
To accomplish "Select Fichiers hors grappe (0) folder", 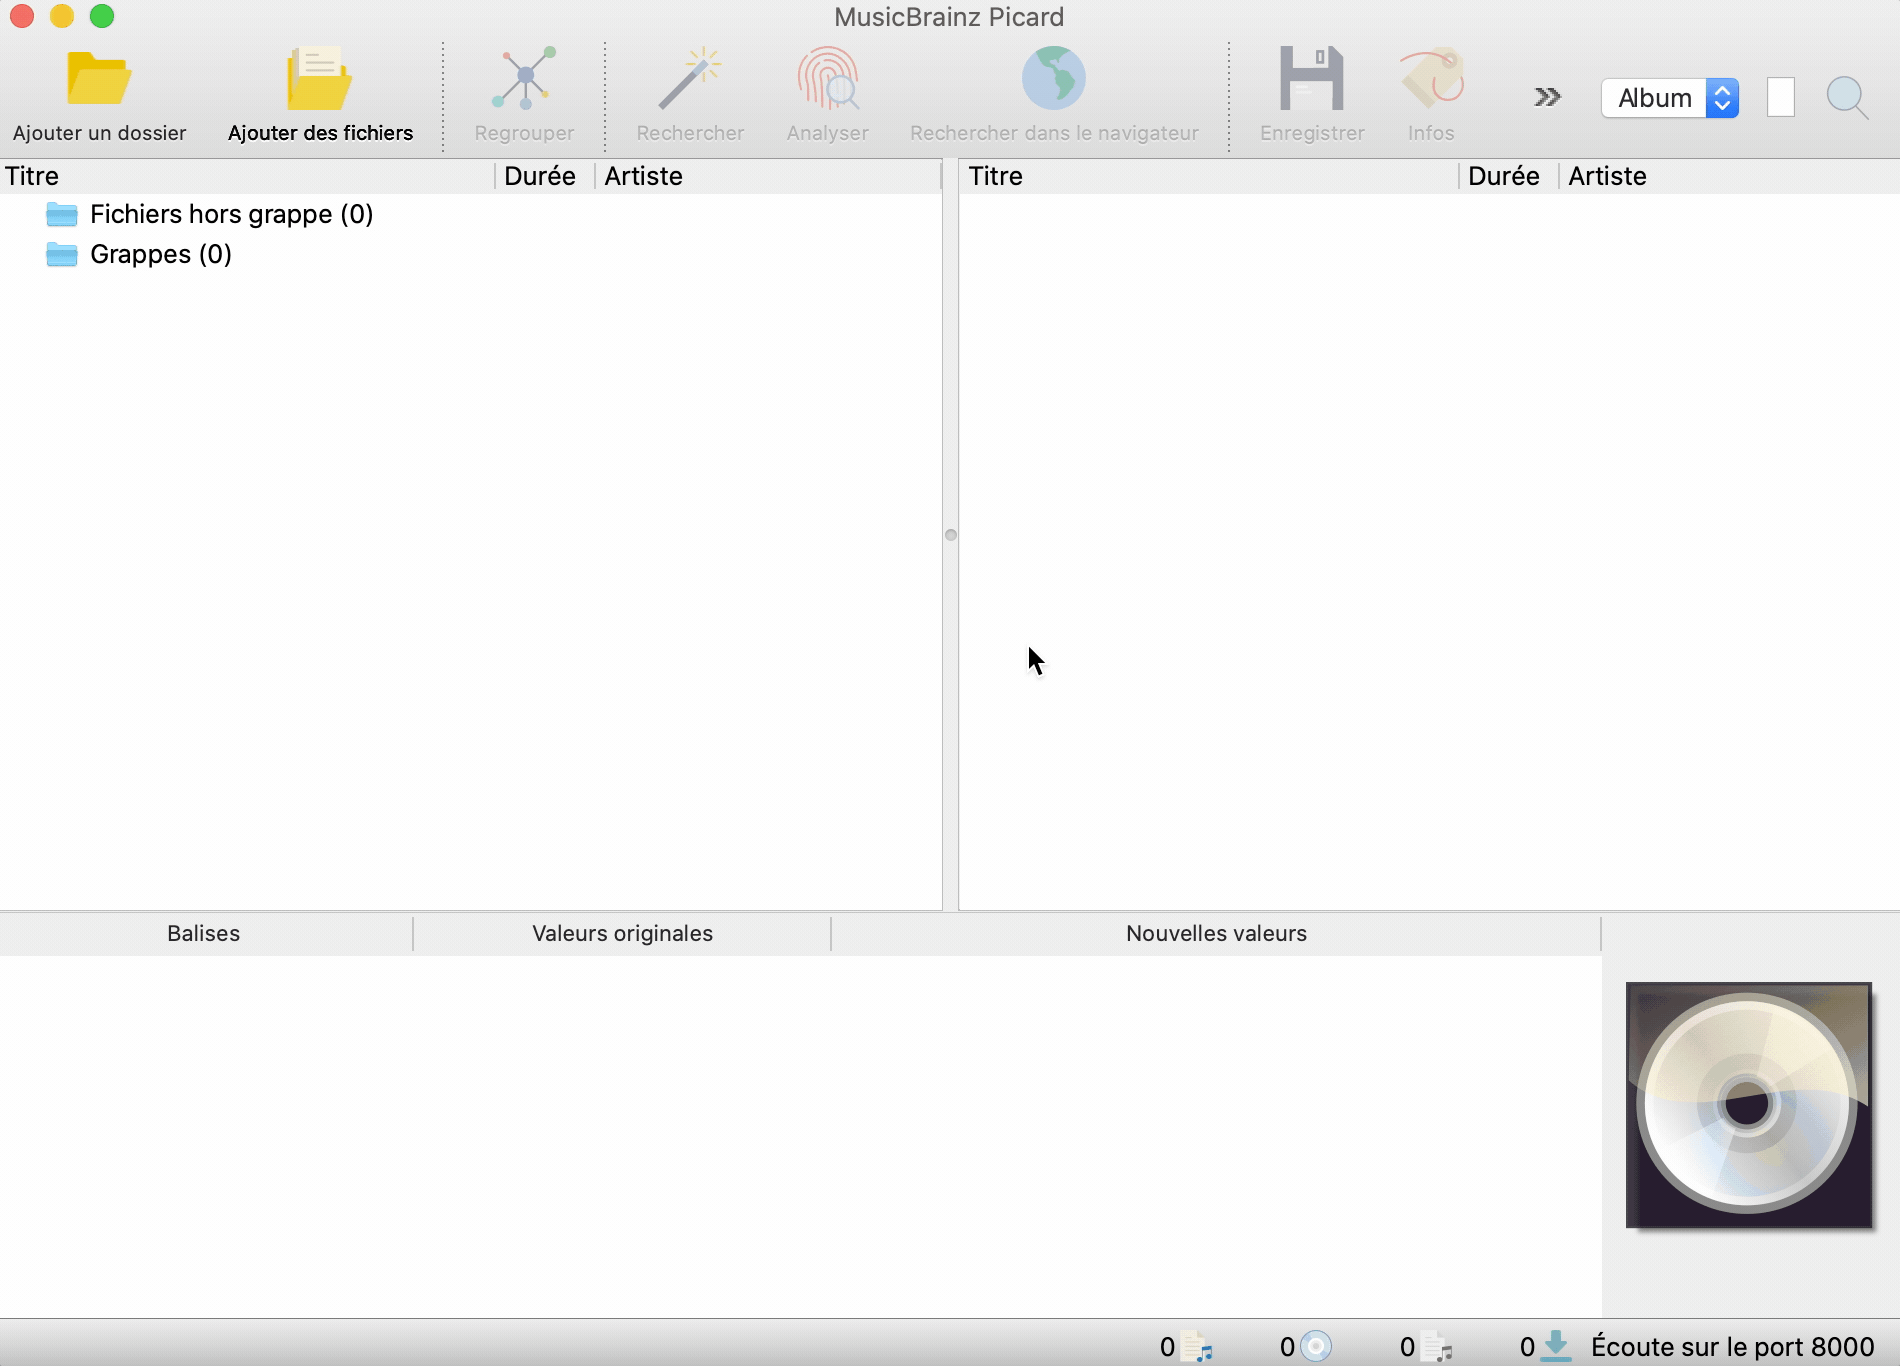I will [231, 214].
